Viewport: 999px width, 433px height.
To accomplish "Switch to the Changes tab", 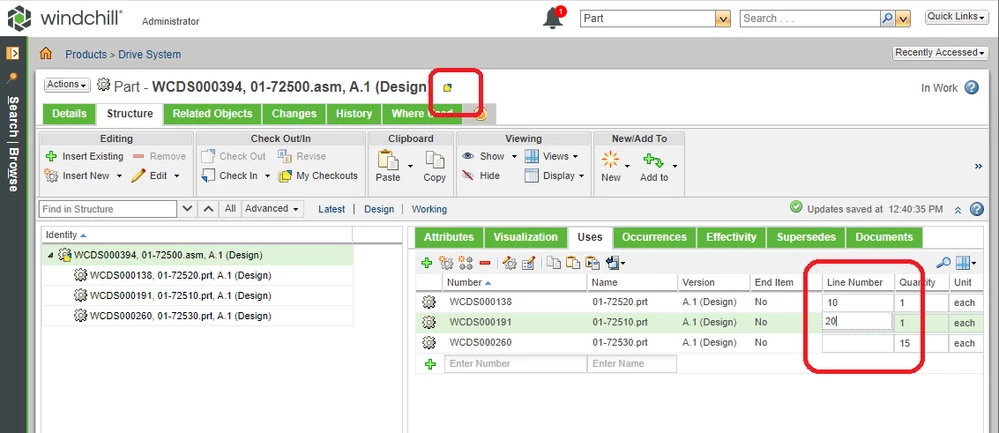I will point(294,113).
